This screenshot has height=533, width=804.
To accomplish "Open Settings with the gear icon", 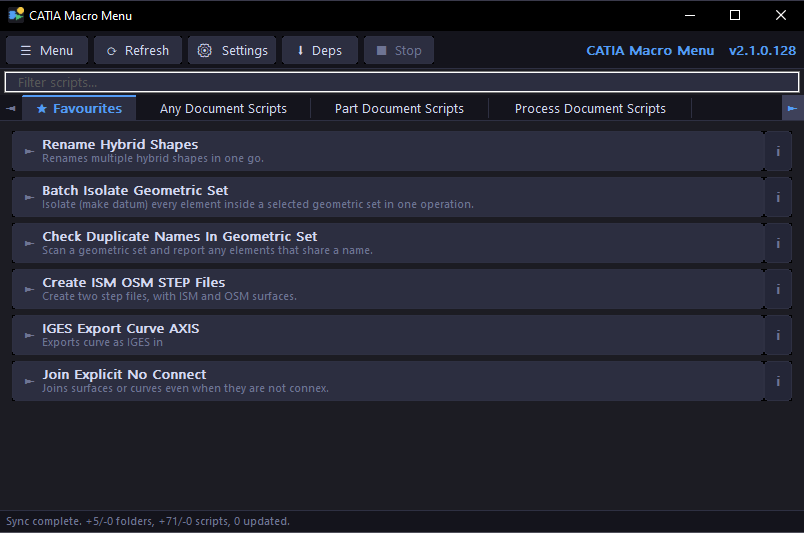I will point(232,50).
